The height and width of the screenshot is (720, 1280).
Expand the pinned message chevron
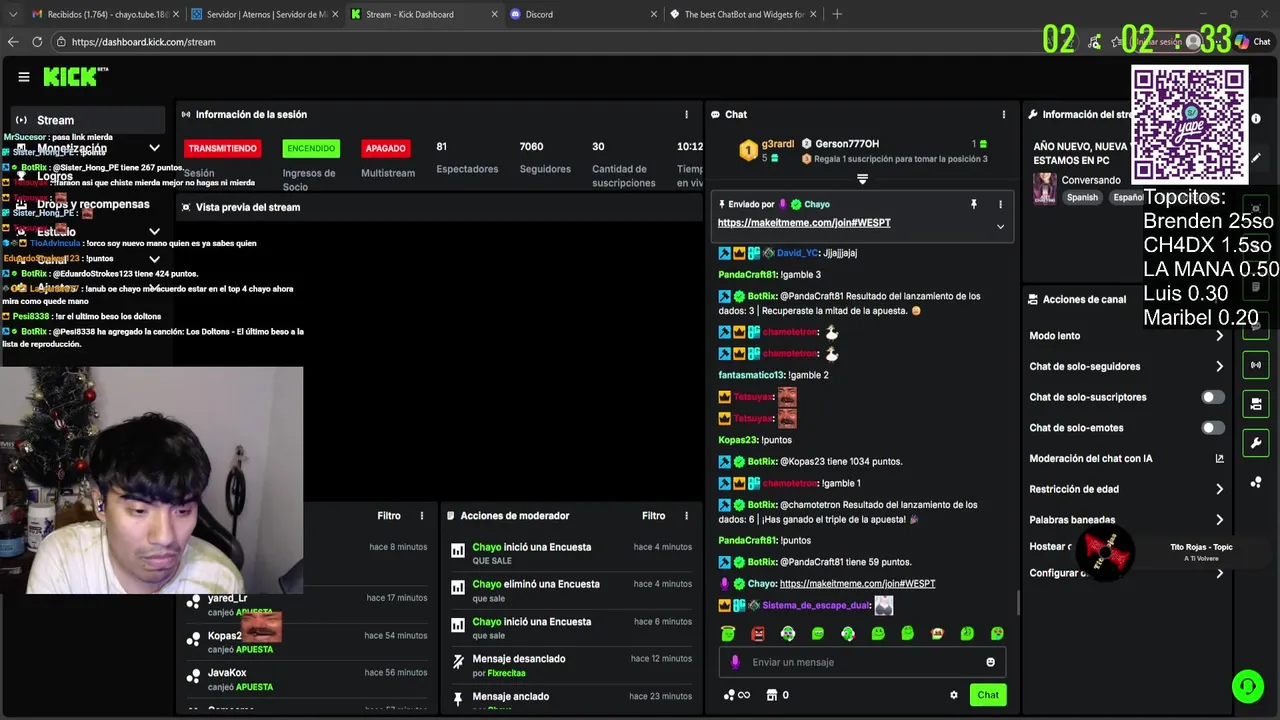click(1000, 227)
